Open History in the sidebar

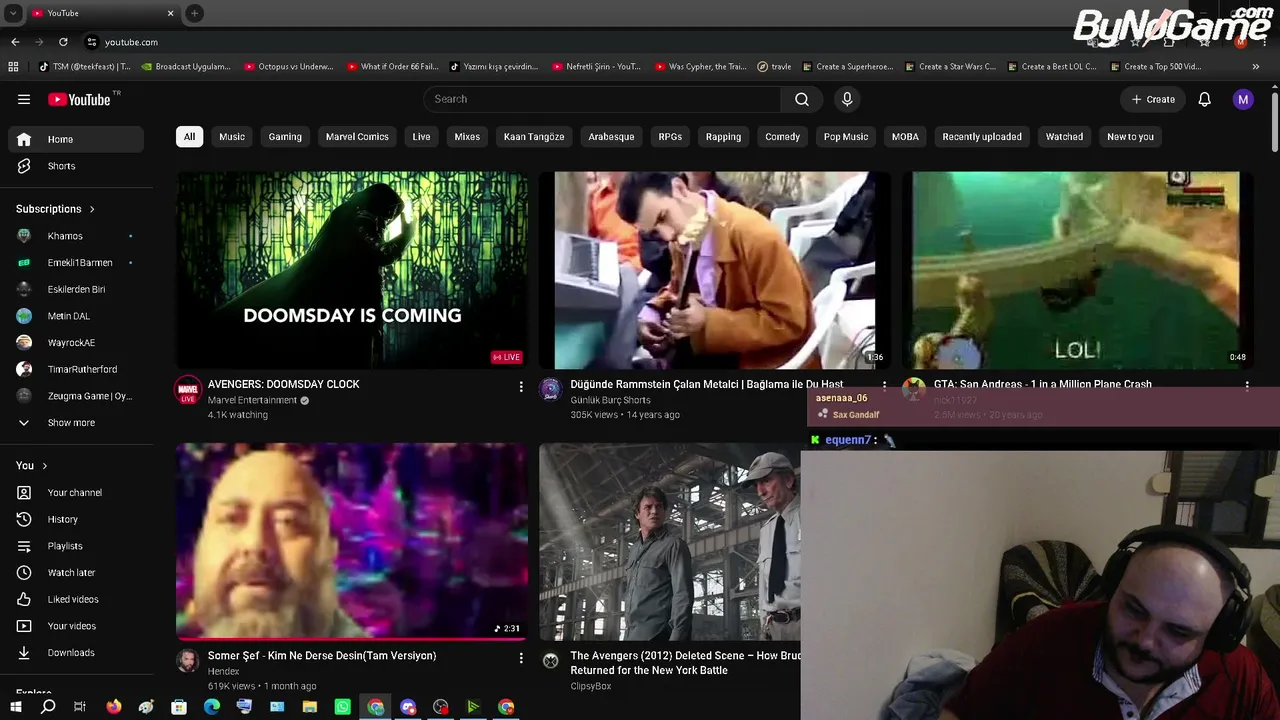coord(76,519)
